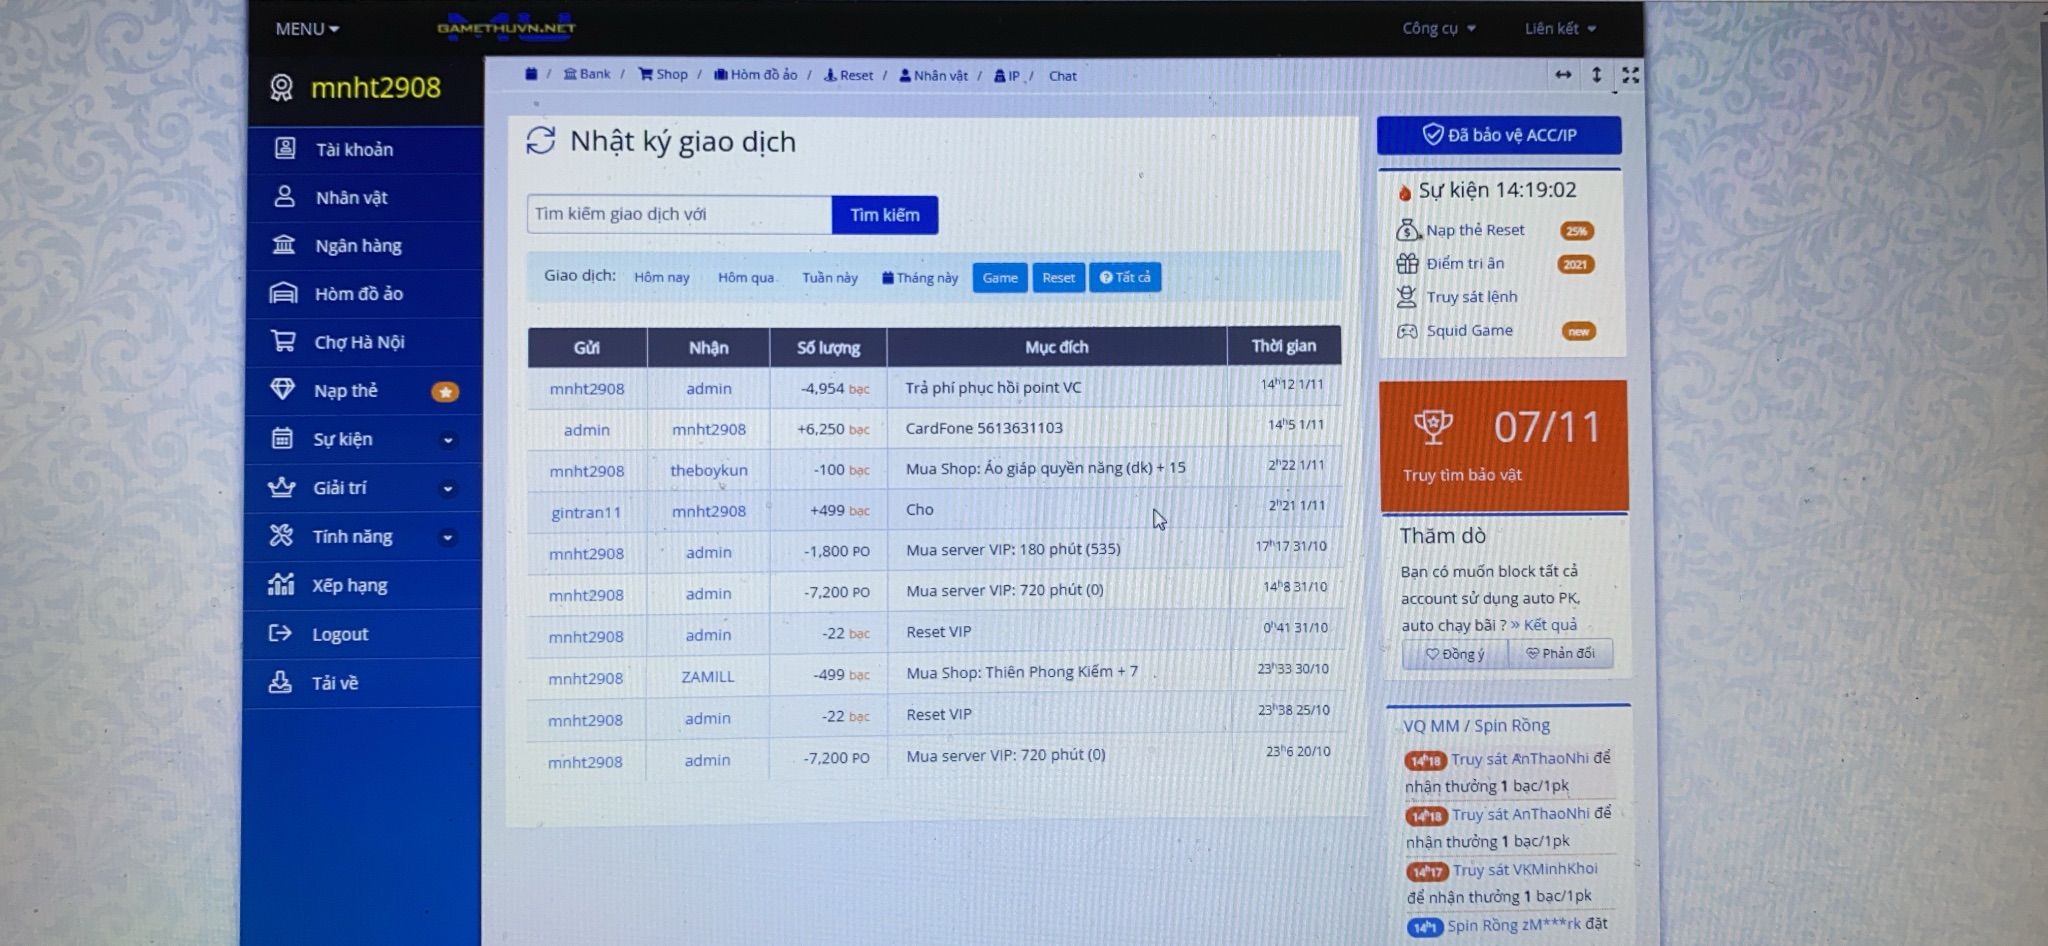Click the Tìm kiếm search button
Image resolution: width=2048 pixels, height=946 pixels.
[885, 215]
